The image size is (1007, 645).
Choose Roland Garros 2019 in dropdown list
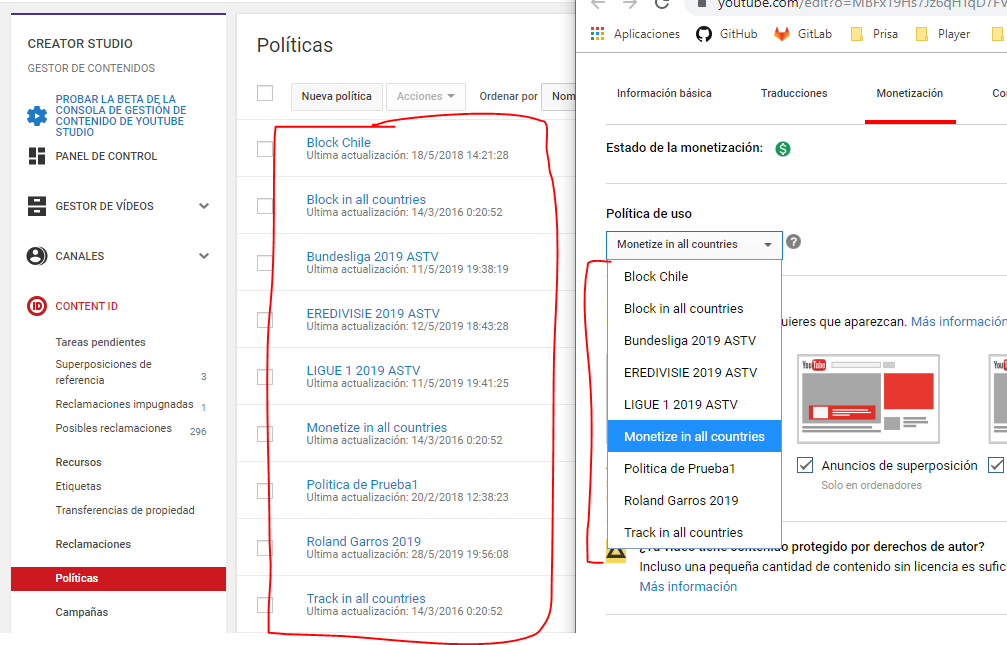click(x=694, y=500)
